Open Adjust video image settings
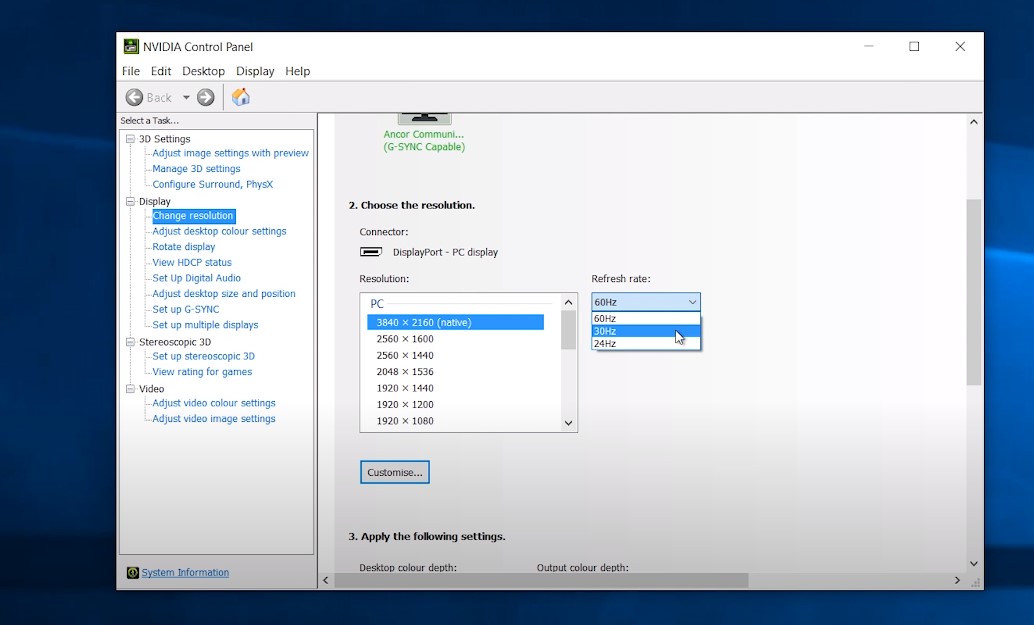 (x=214, y=419)
